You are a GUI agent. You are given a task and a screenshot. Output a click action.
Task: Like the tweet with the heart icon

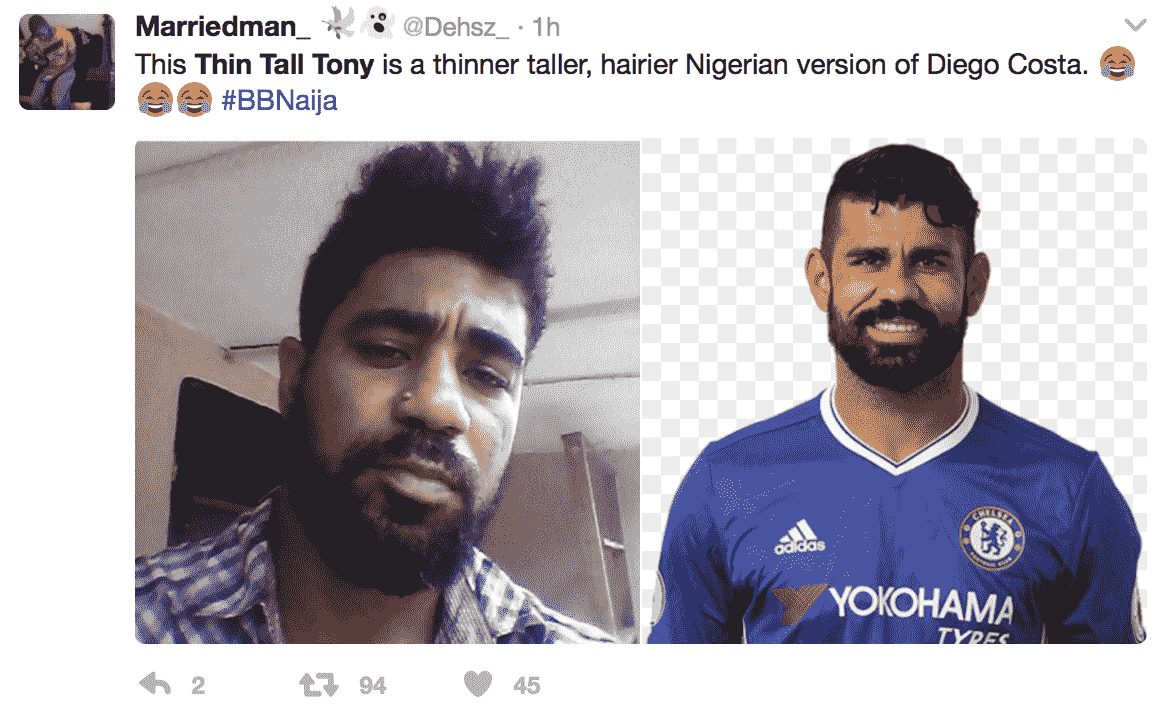479,685
